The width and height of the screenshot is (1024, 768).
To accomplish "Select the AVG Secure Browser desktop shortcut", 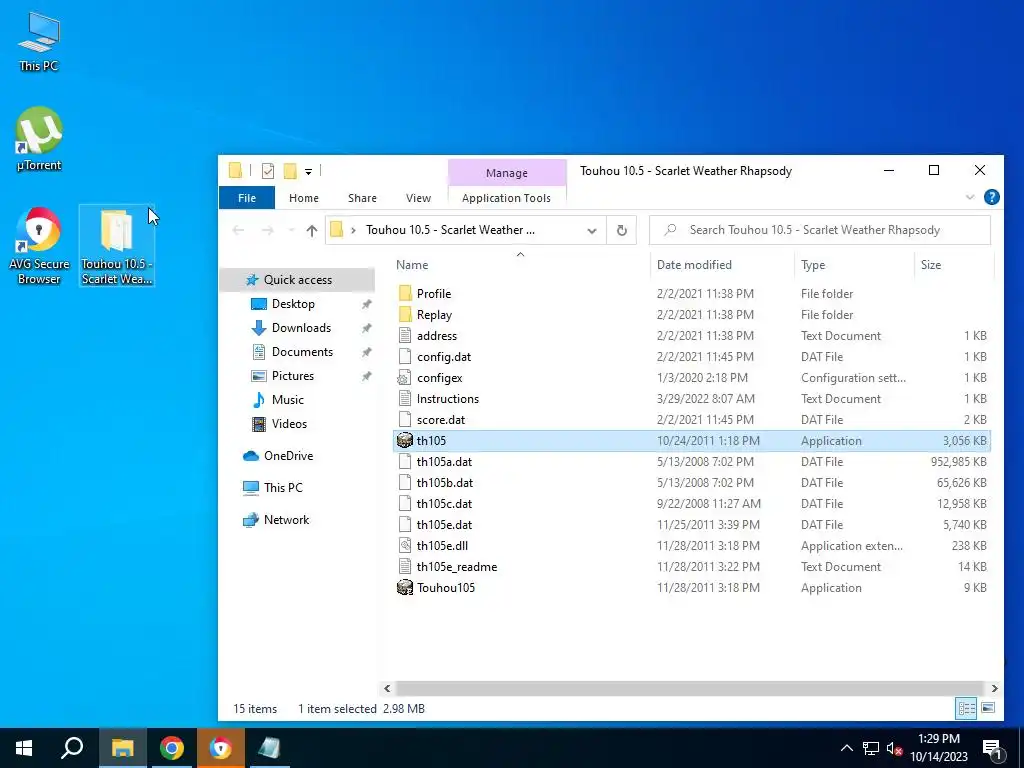I will pos(39,246).
